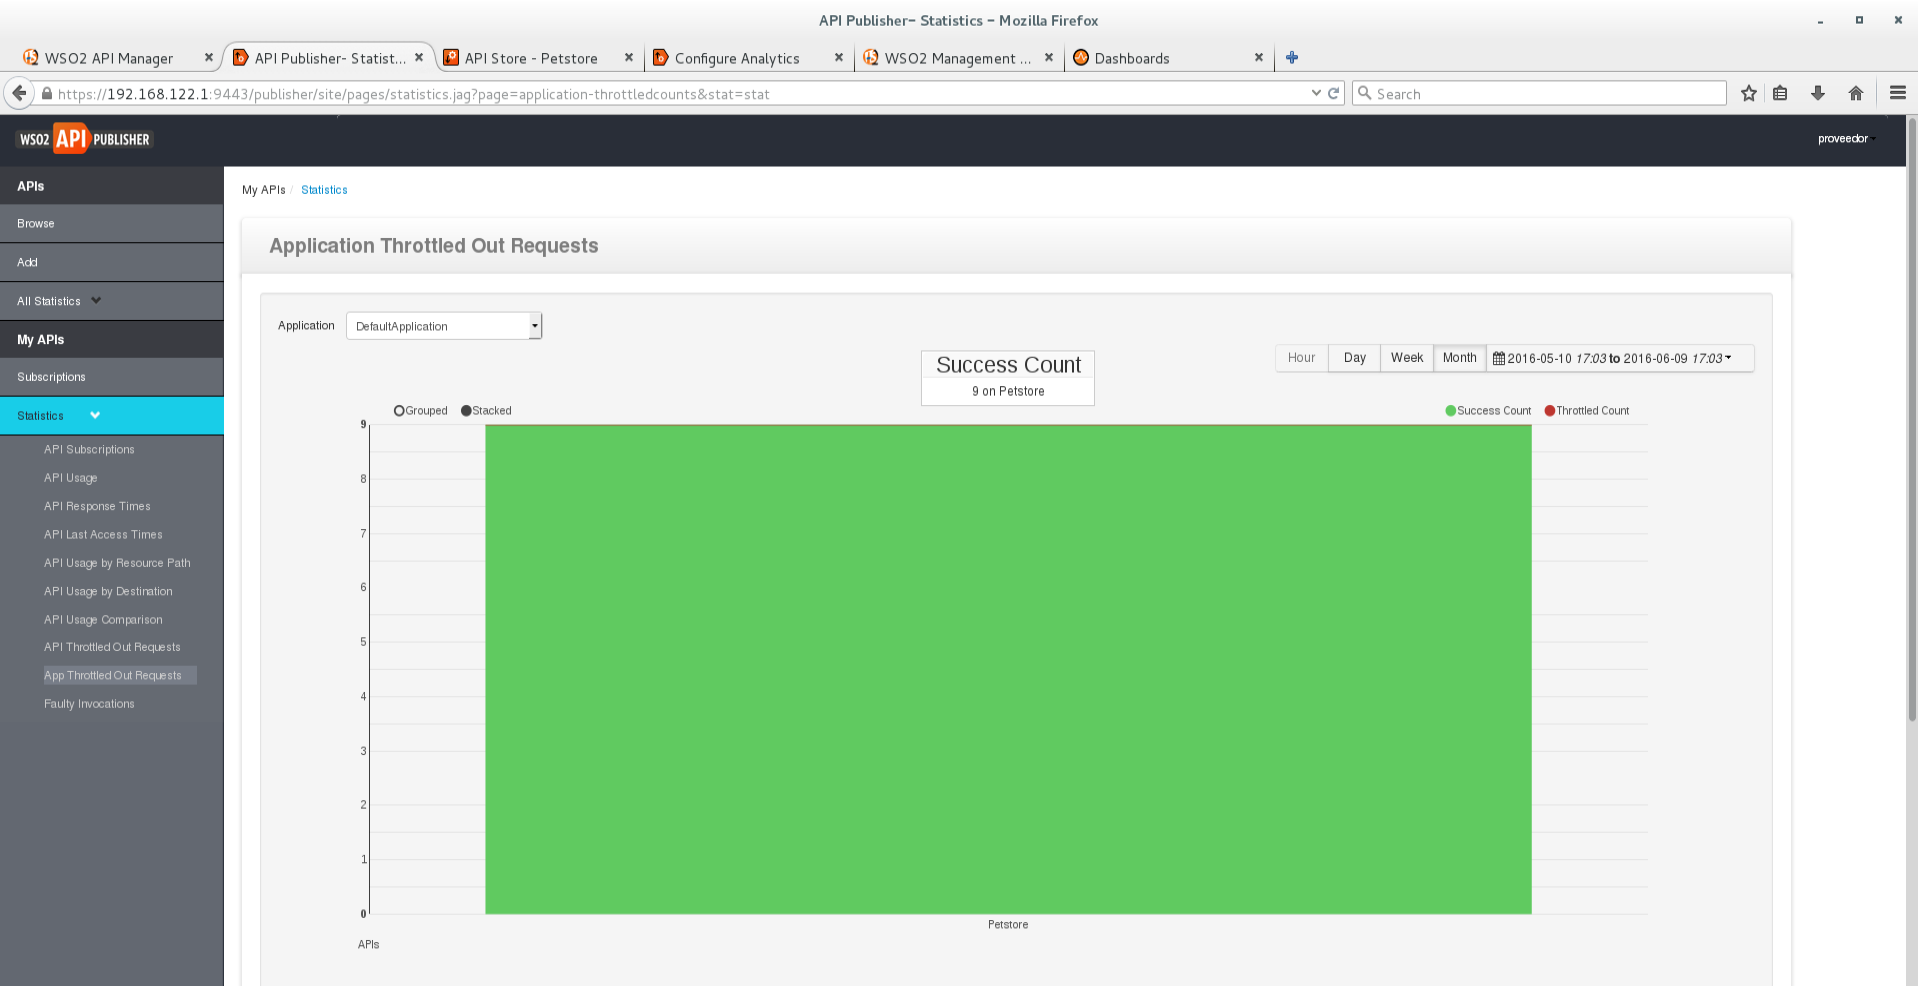Show statistics for the last Week
The height and width of the screenshot is (986, 1918).
pyautogui.click(x=1407, y=358)
